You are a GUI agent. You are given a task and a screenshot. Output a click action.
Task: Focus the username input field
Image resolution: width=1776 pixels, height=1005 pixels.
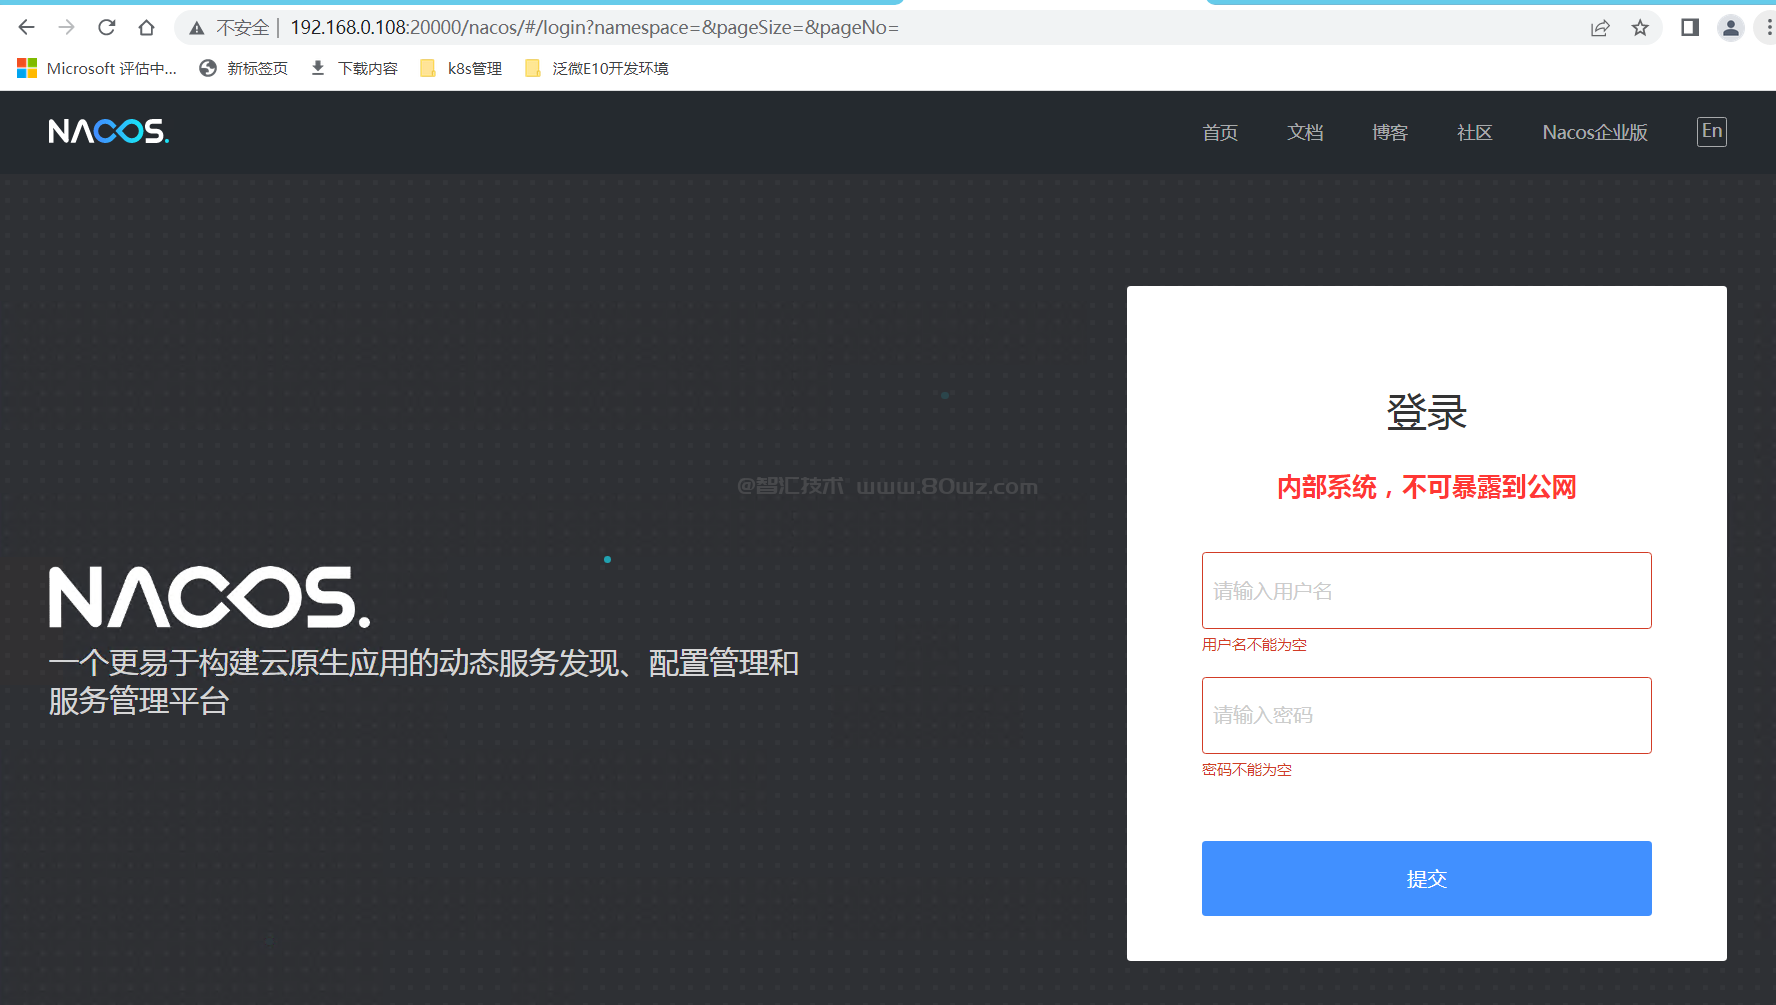pos(1426,590)
